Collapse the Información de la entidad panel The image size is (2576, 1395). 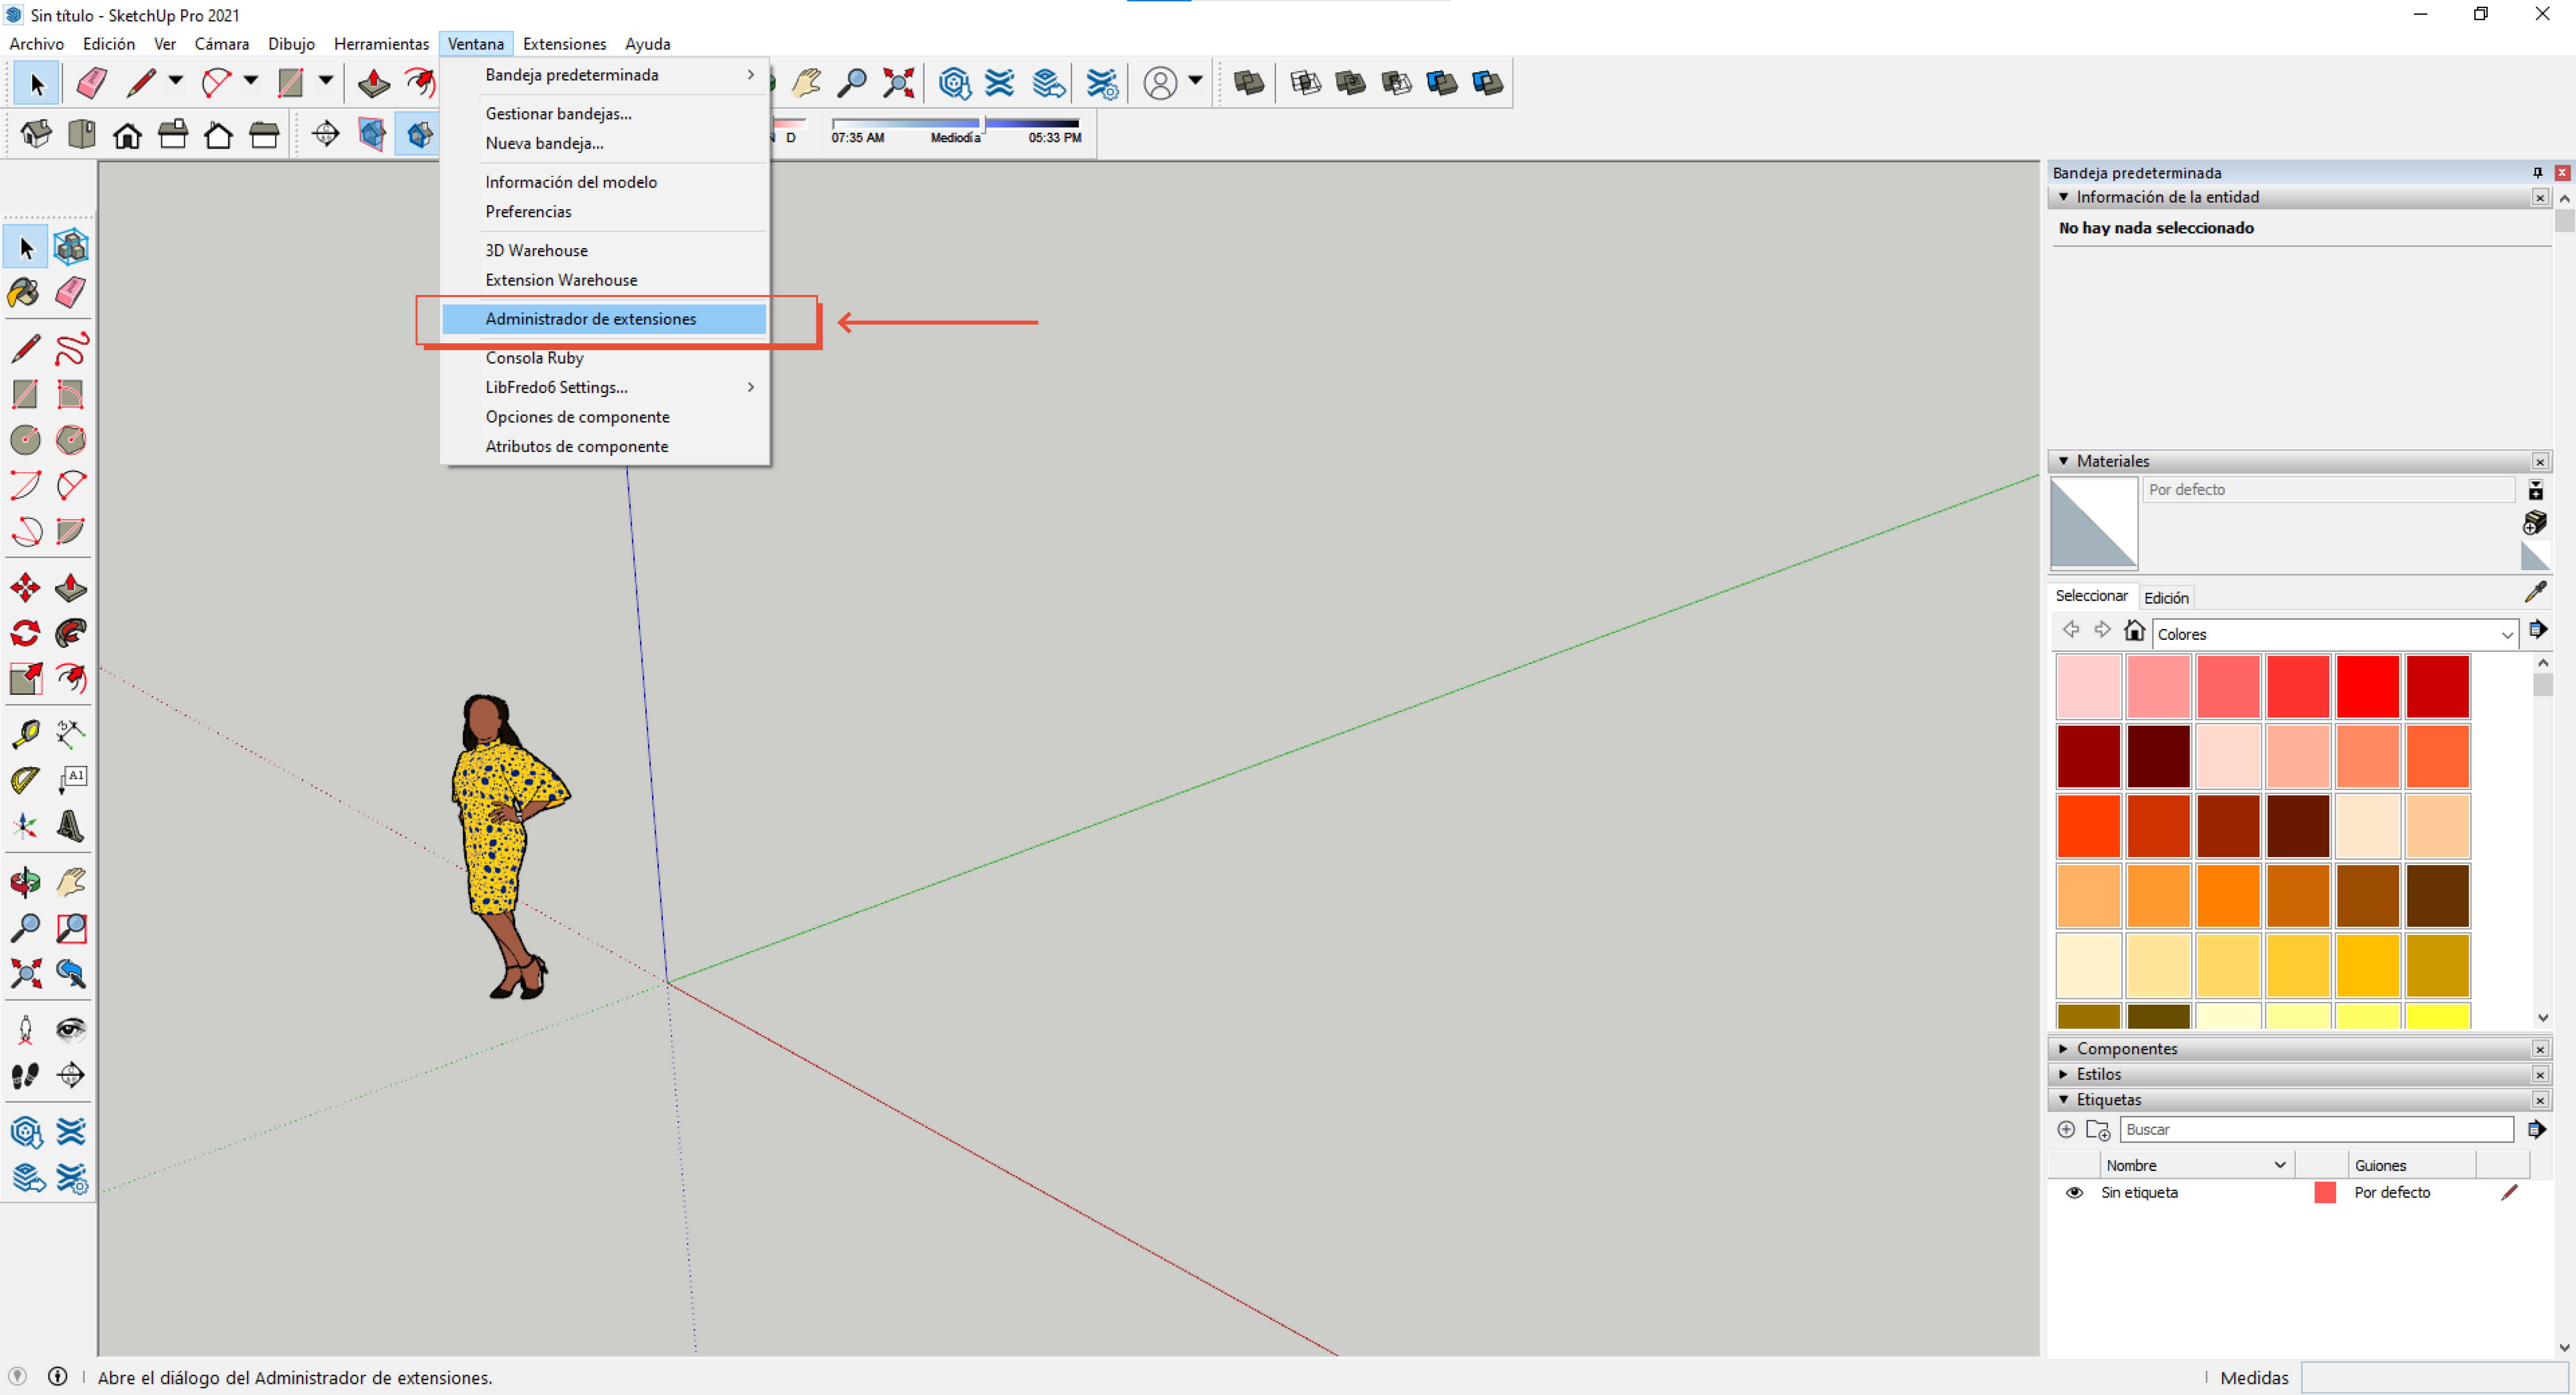2063,197
